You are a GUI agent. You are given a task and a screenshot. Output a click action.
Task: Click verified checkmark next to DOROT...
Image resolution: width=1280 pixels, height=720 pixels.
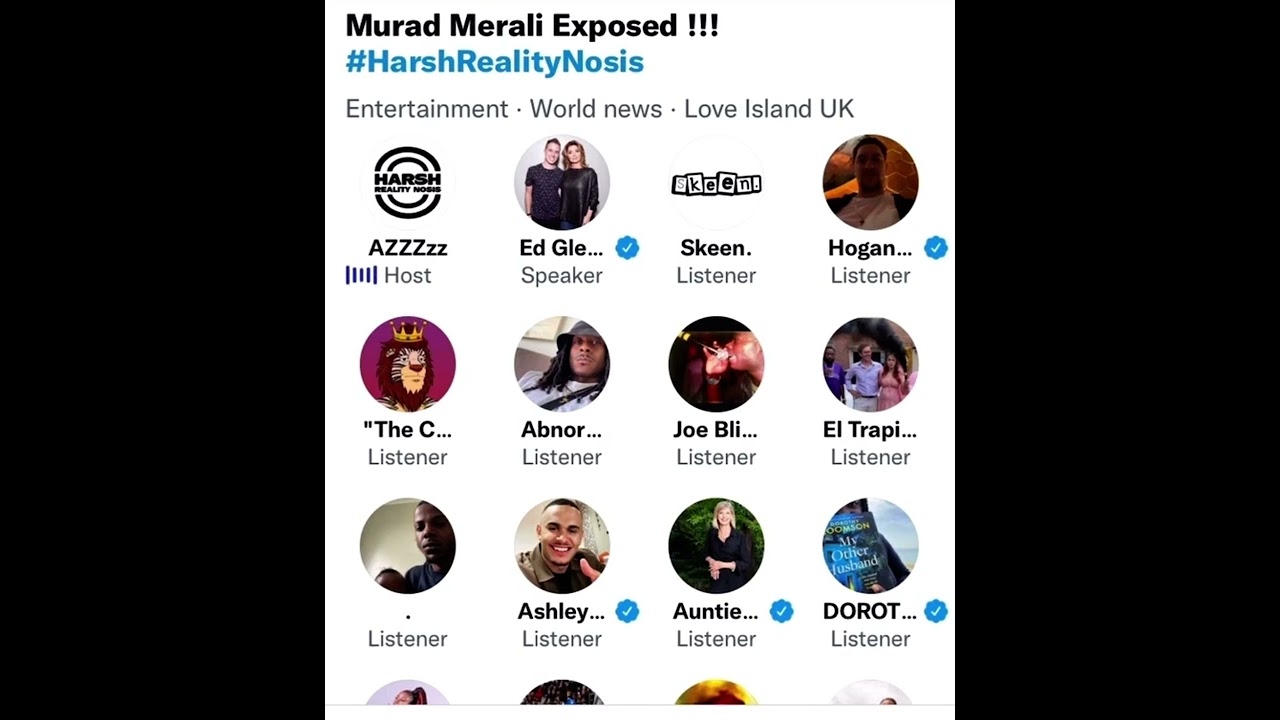click(x=935, y=611)
